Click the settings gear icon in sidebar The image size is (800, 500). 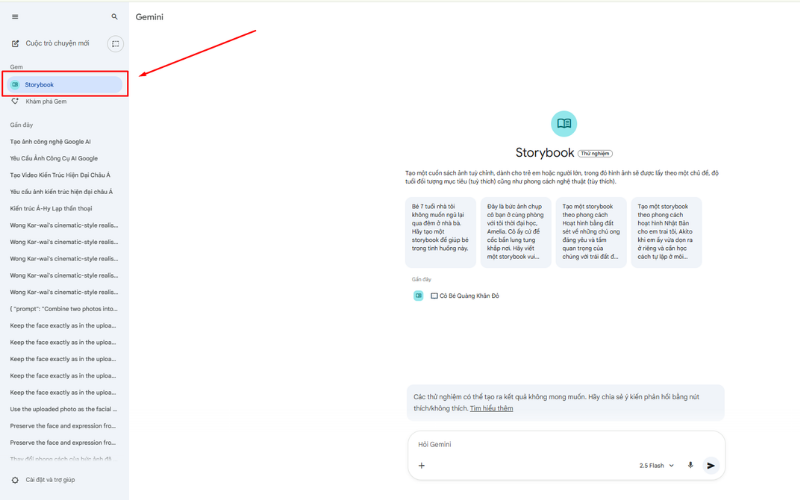(x=14, y=480)
